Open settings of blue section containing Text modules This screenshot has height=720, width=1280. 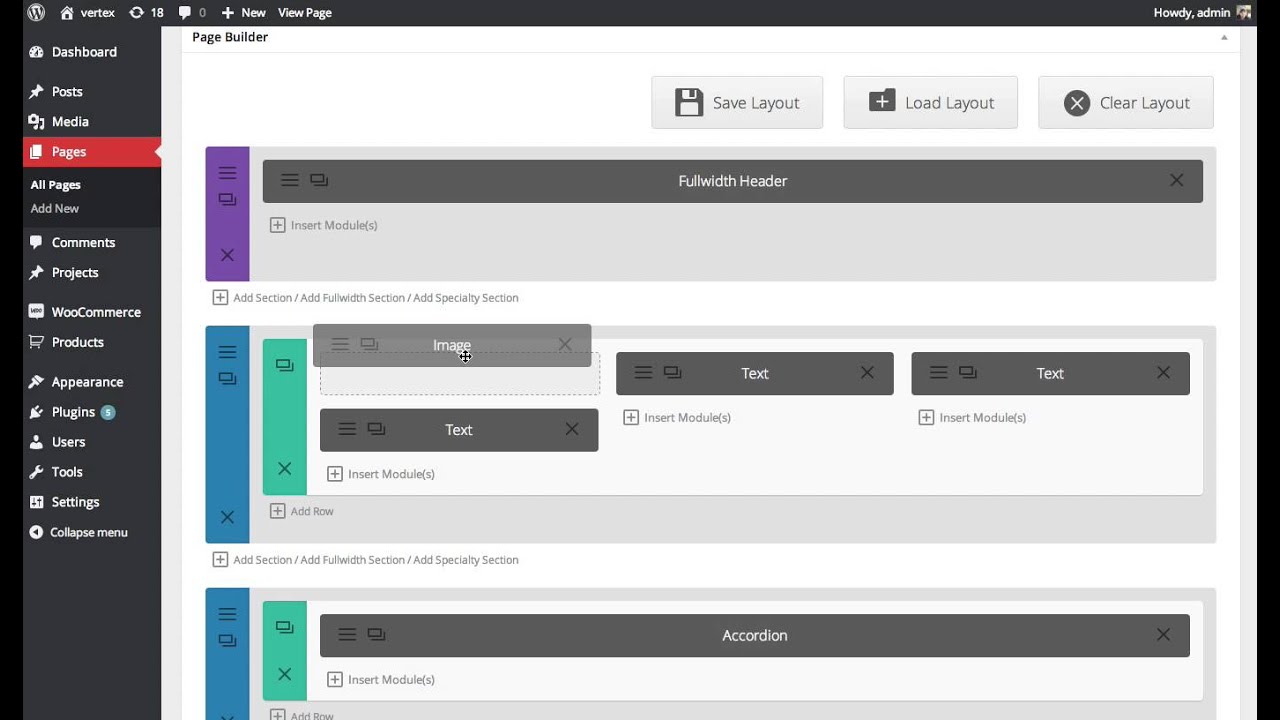(x=227, y=352)
